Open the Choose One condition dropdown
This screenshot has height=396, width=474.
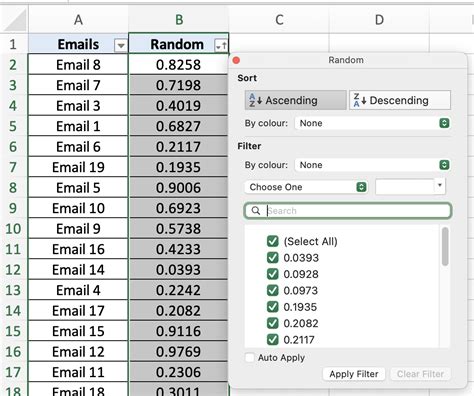[306, 187]
